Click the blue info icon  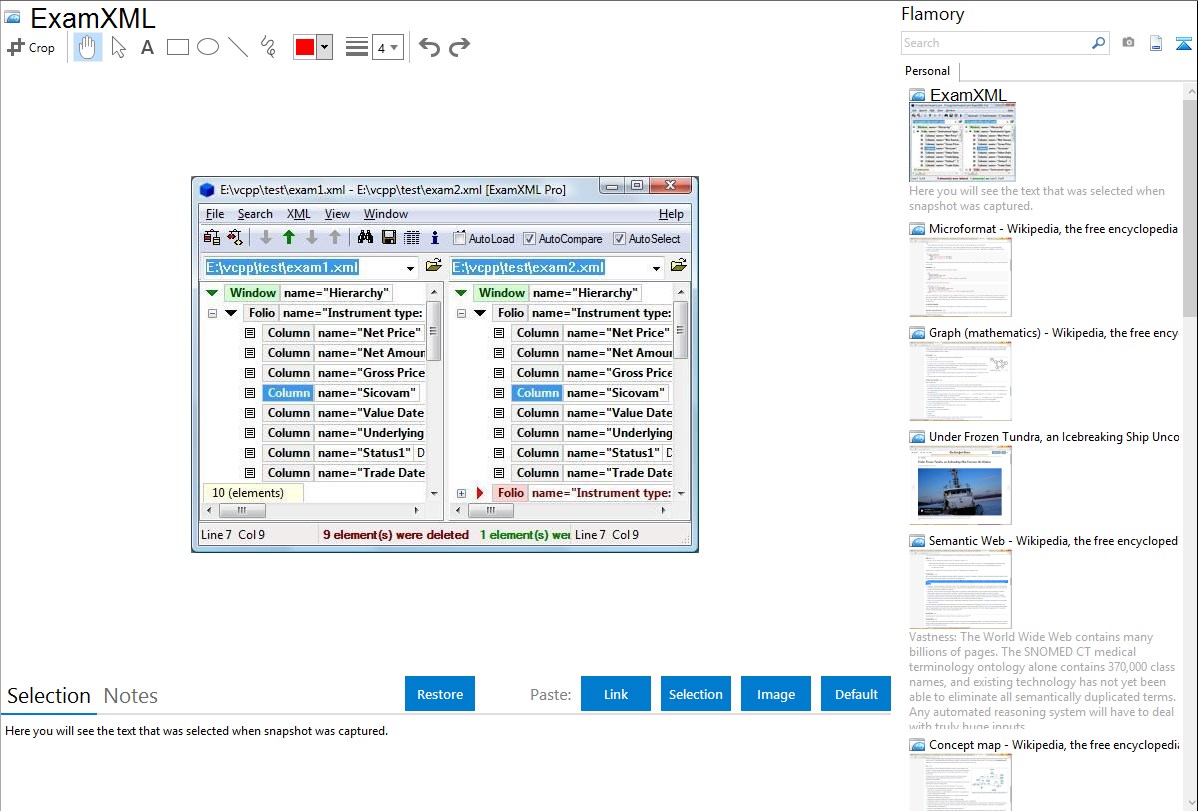coord(435,238)
